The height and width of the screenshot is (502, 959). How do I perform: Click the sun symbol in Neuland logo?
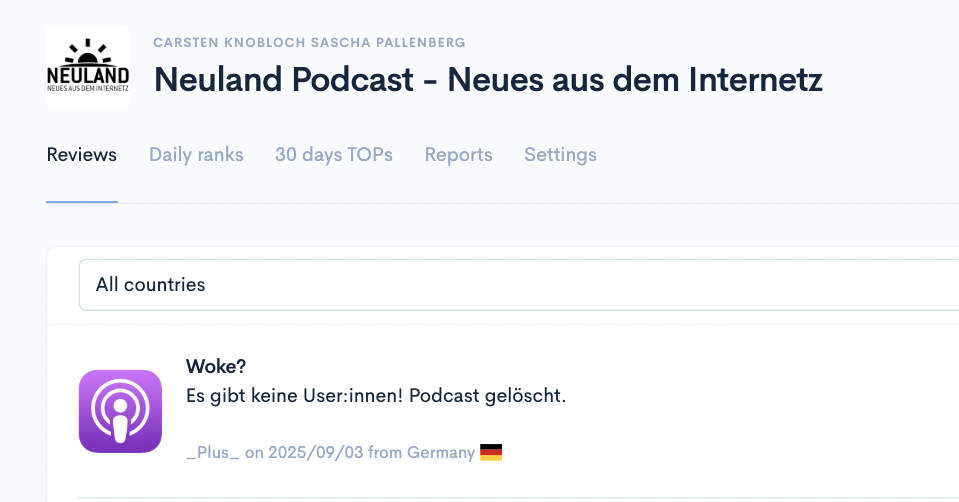pyautogui.click(x=87, y=50)
